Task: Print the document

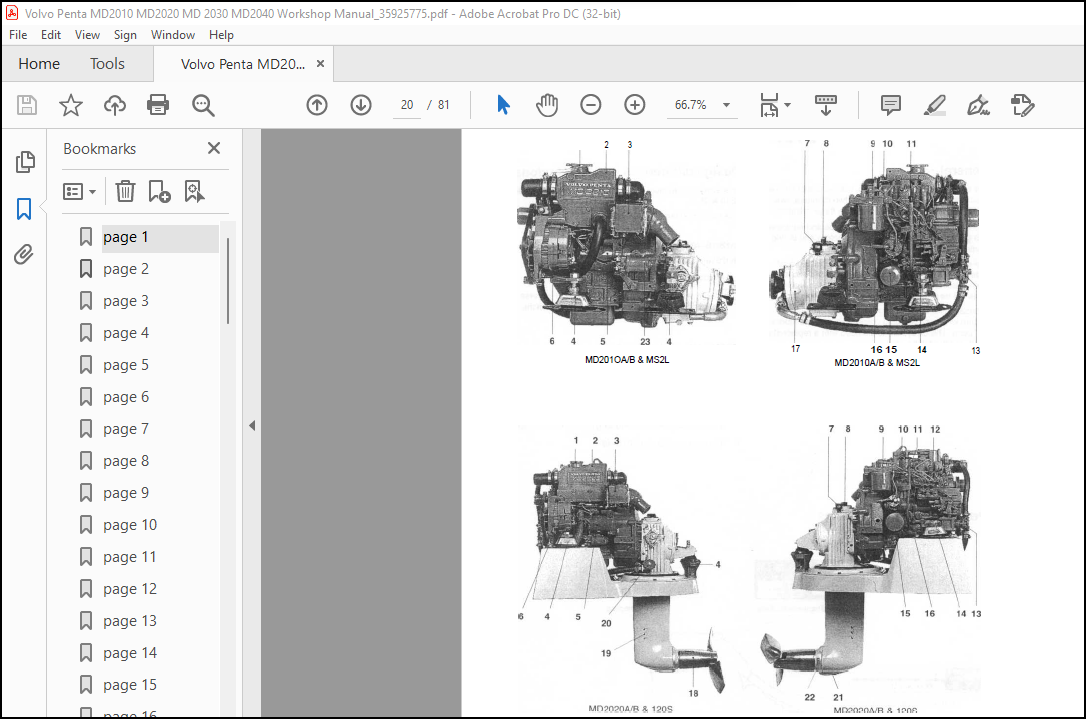Action: click(158, 105)
